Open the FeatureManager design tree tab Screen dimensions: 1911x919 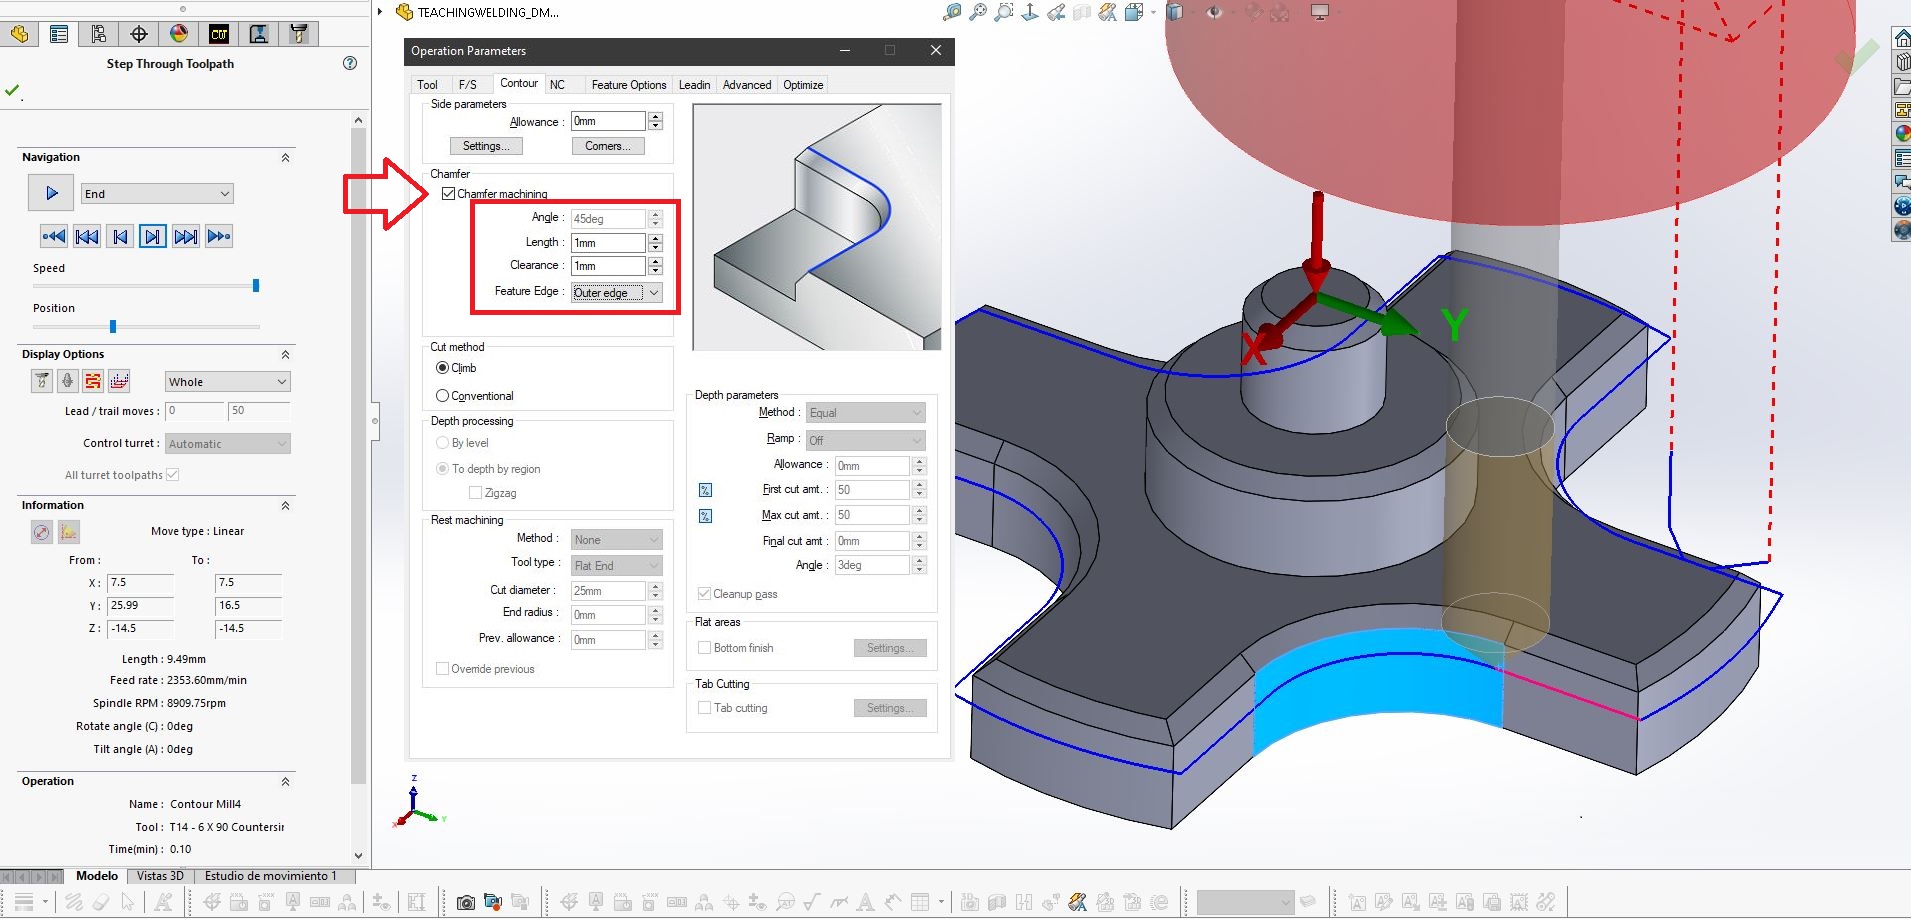(x=19, y=34)
